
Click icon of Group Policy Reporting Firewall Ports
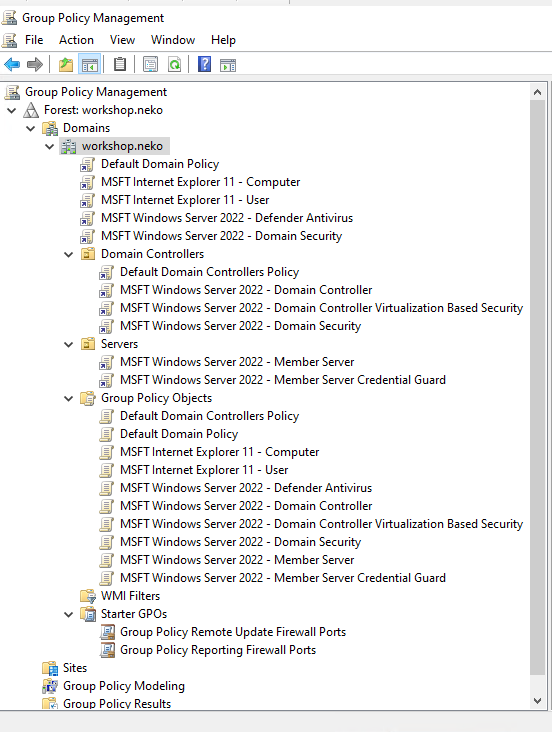pos(107,650)
